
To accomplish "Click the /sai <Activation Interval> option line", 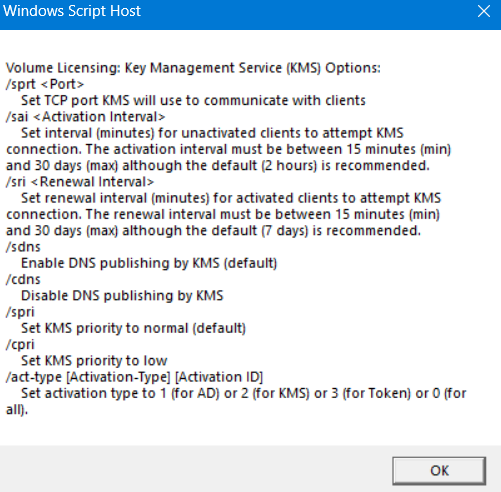I will point(86,117).
